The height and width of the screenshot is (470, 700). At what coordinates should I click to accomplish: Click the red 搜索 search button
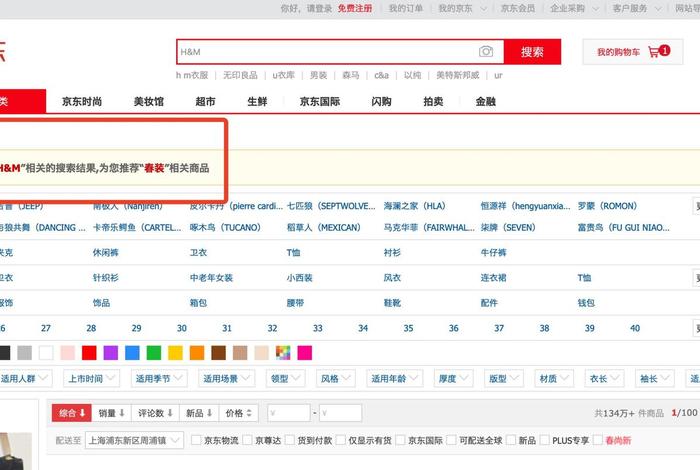pyautogui.click(x=532, y=52)
